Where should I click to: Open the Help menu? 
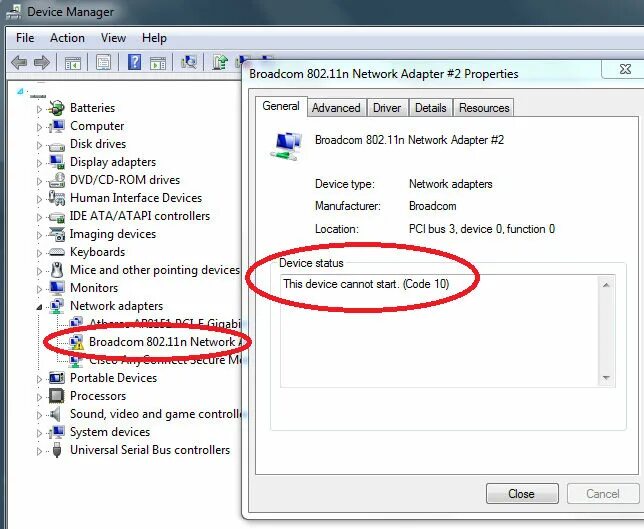click(154, 38)
